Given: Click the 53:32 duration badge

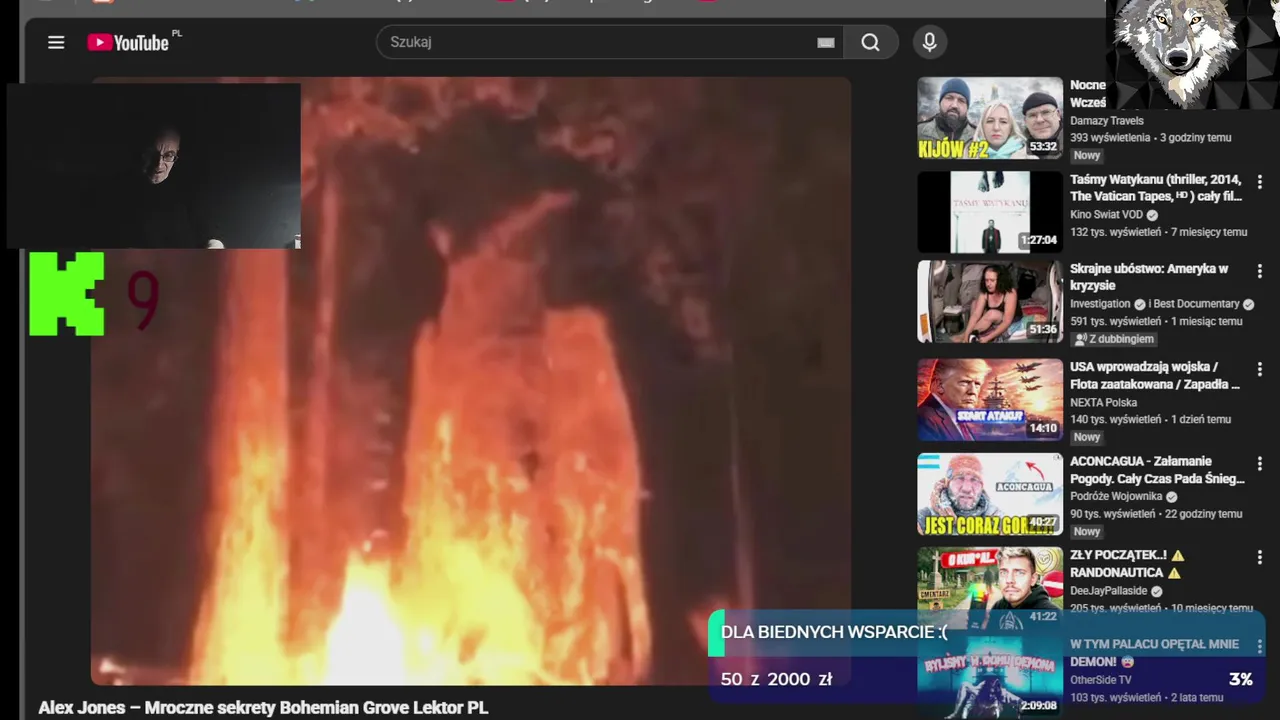Looking at the screenshot, I should click(1043, 147).
